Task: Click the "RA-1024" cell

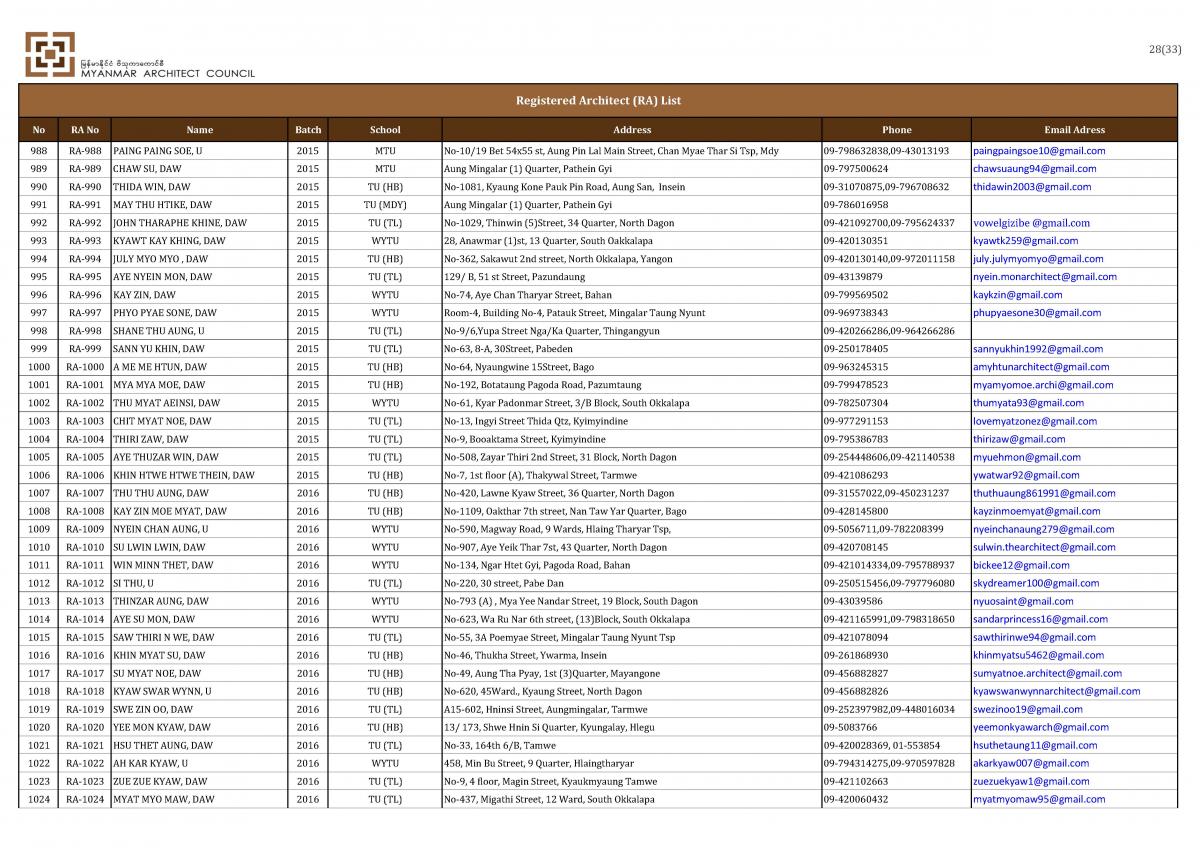Action: 85,799
